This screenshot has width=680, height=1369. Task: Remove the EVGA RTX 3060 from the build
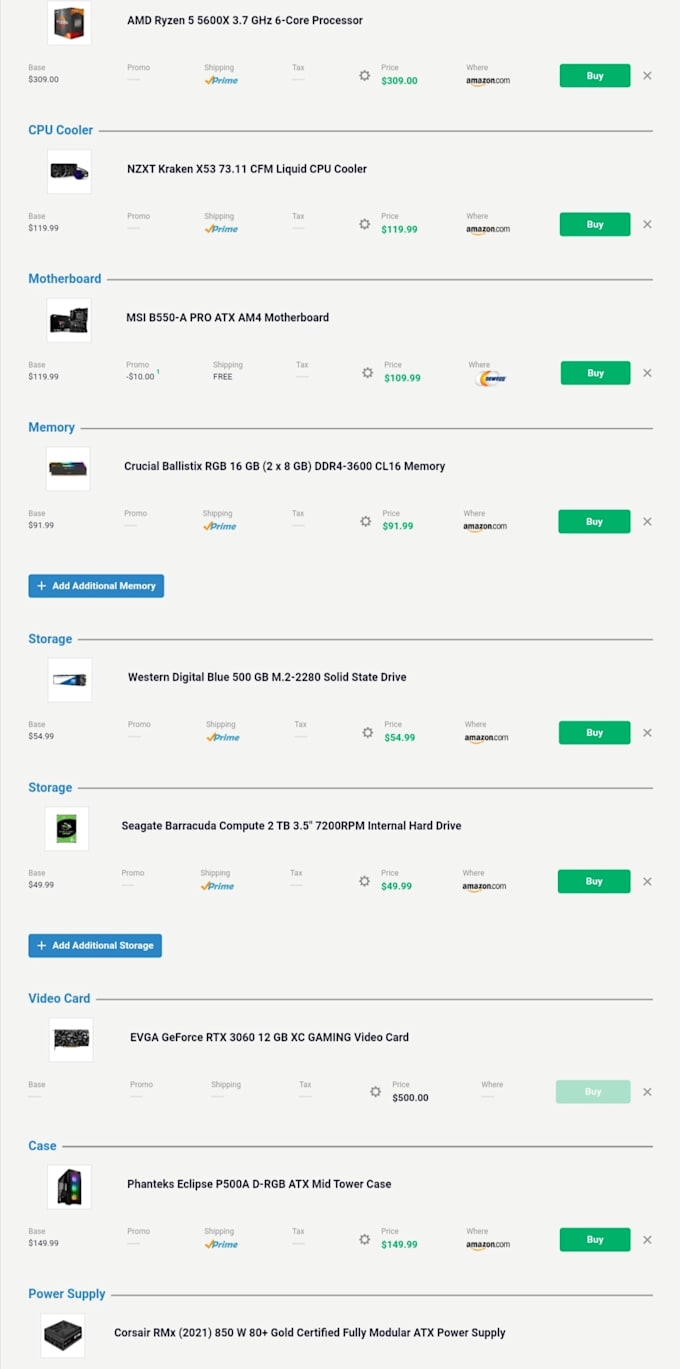click(647, 1091)
